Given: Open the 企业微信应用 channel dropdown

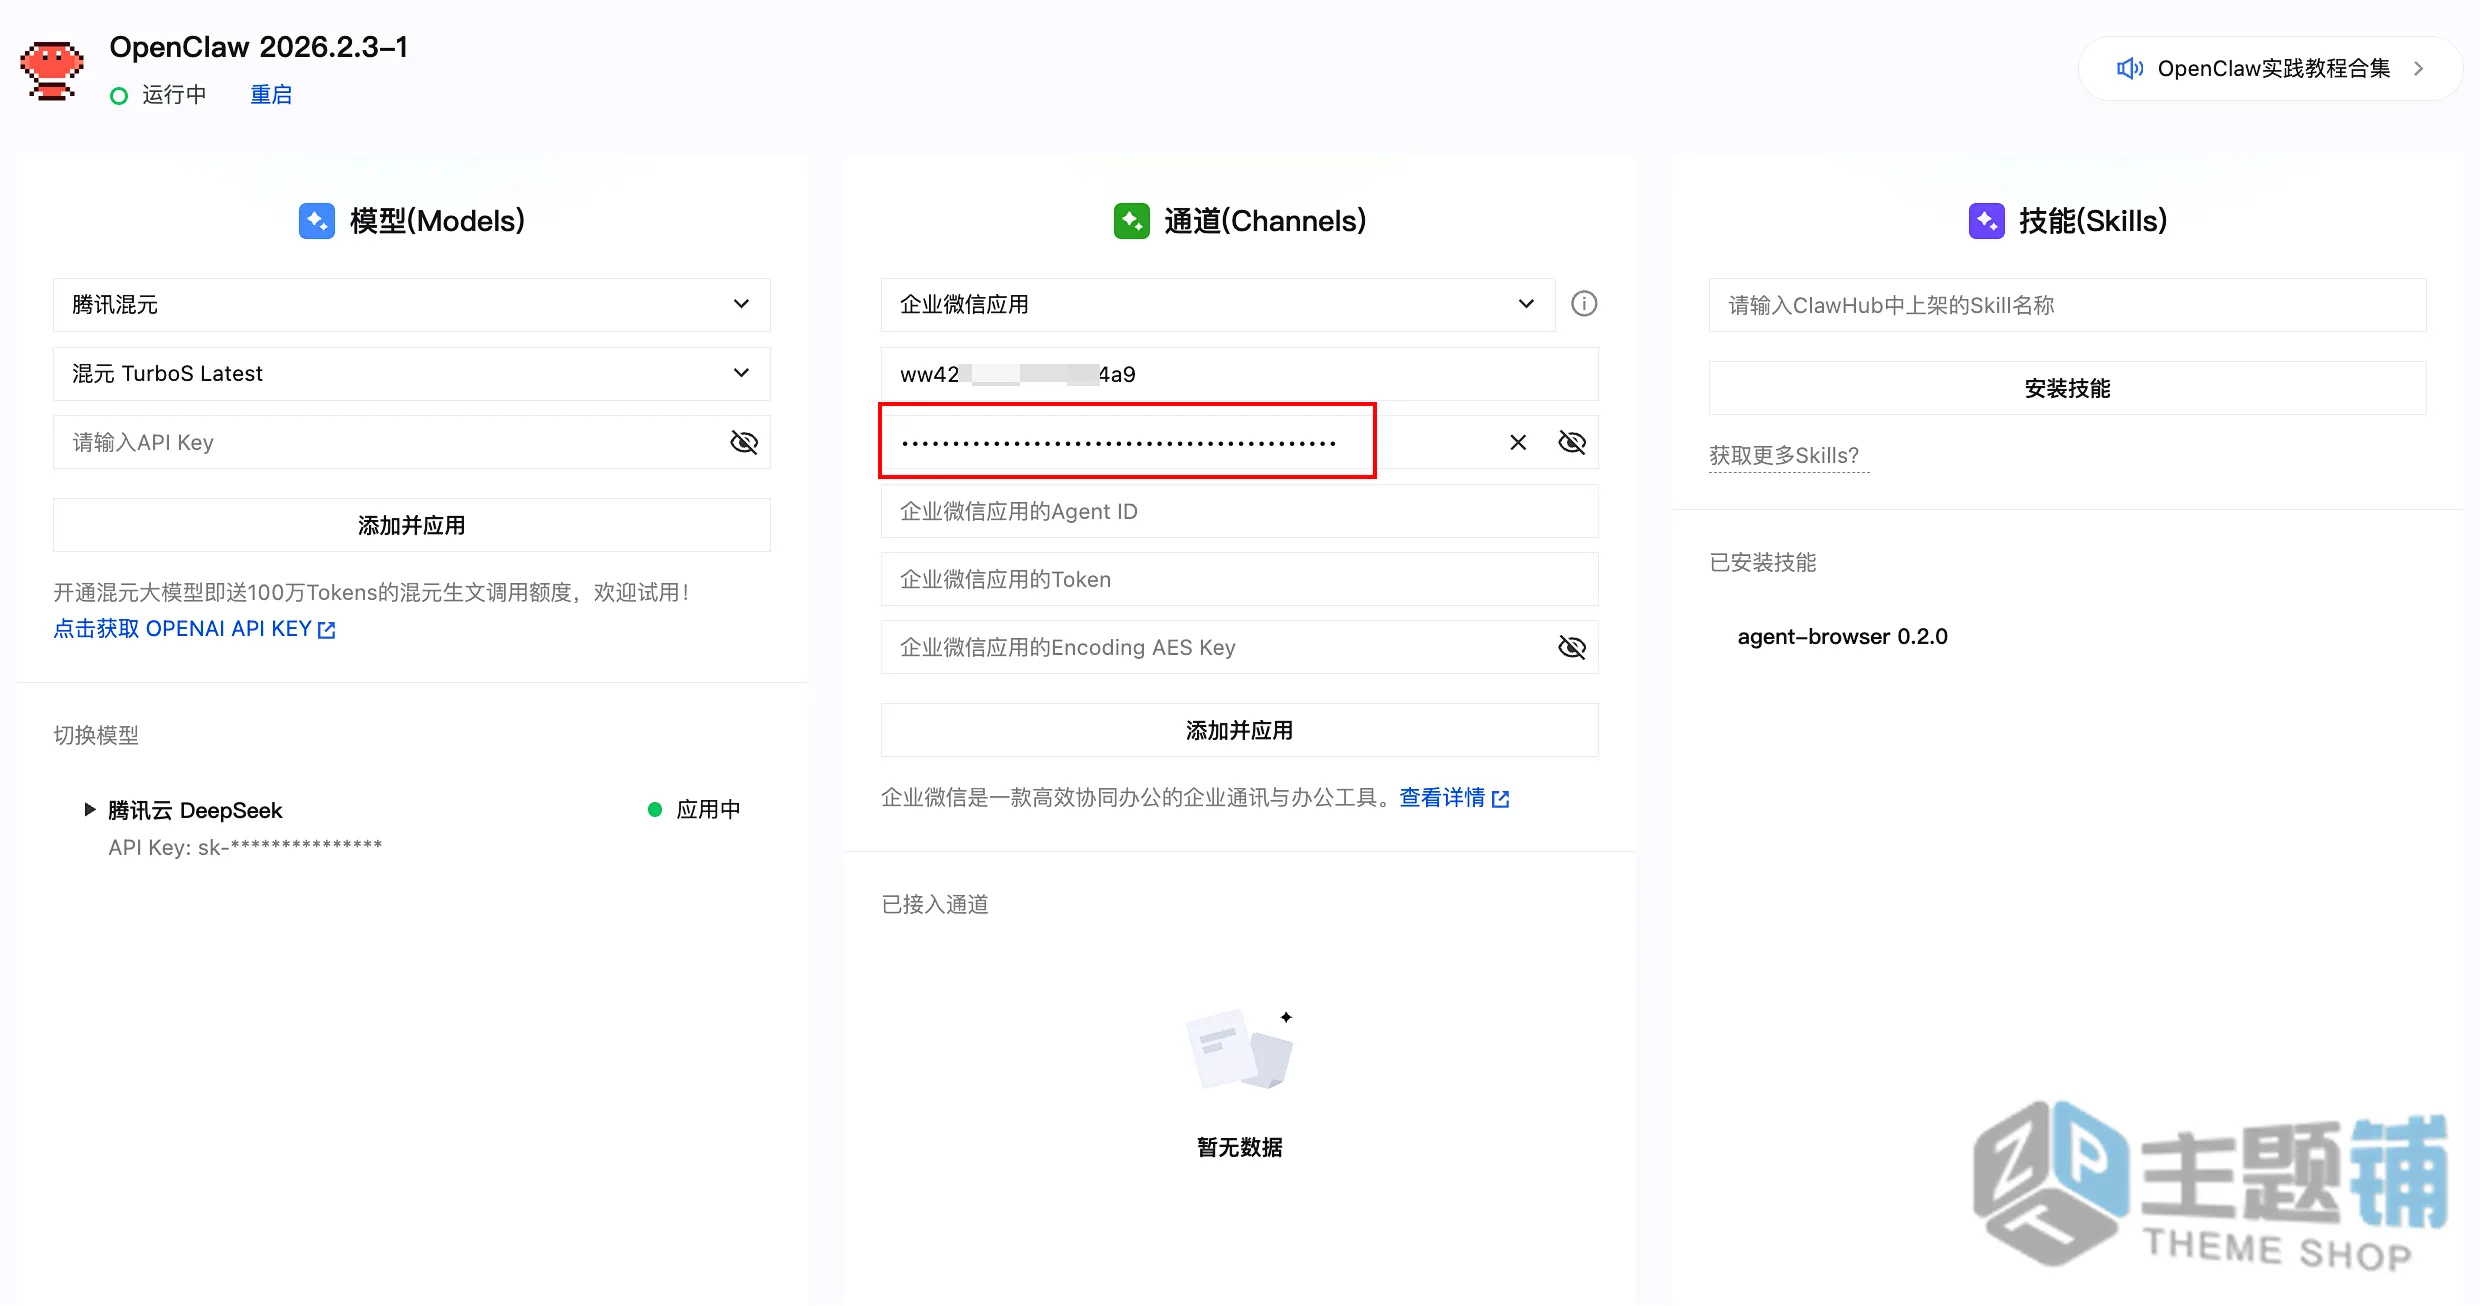Looking at the screenshot, I should point(1218,304).
